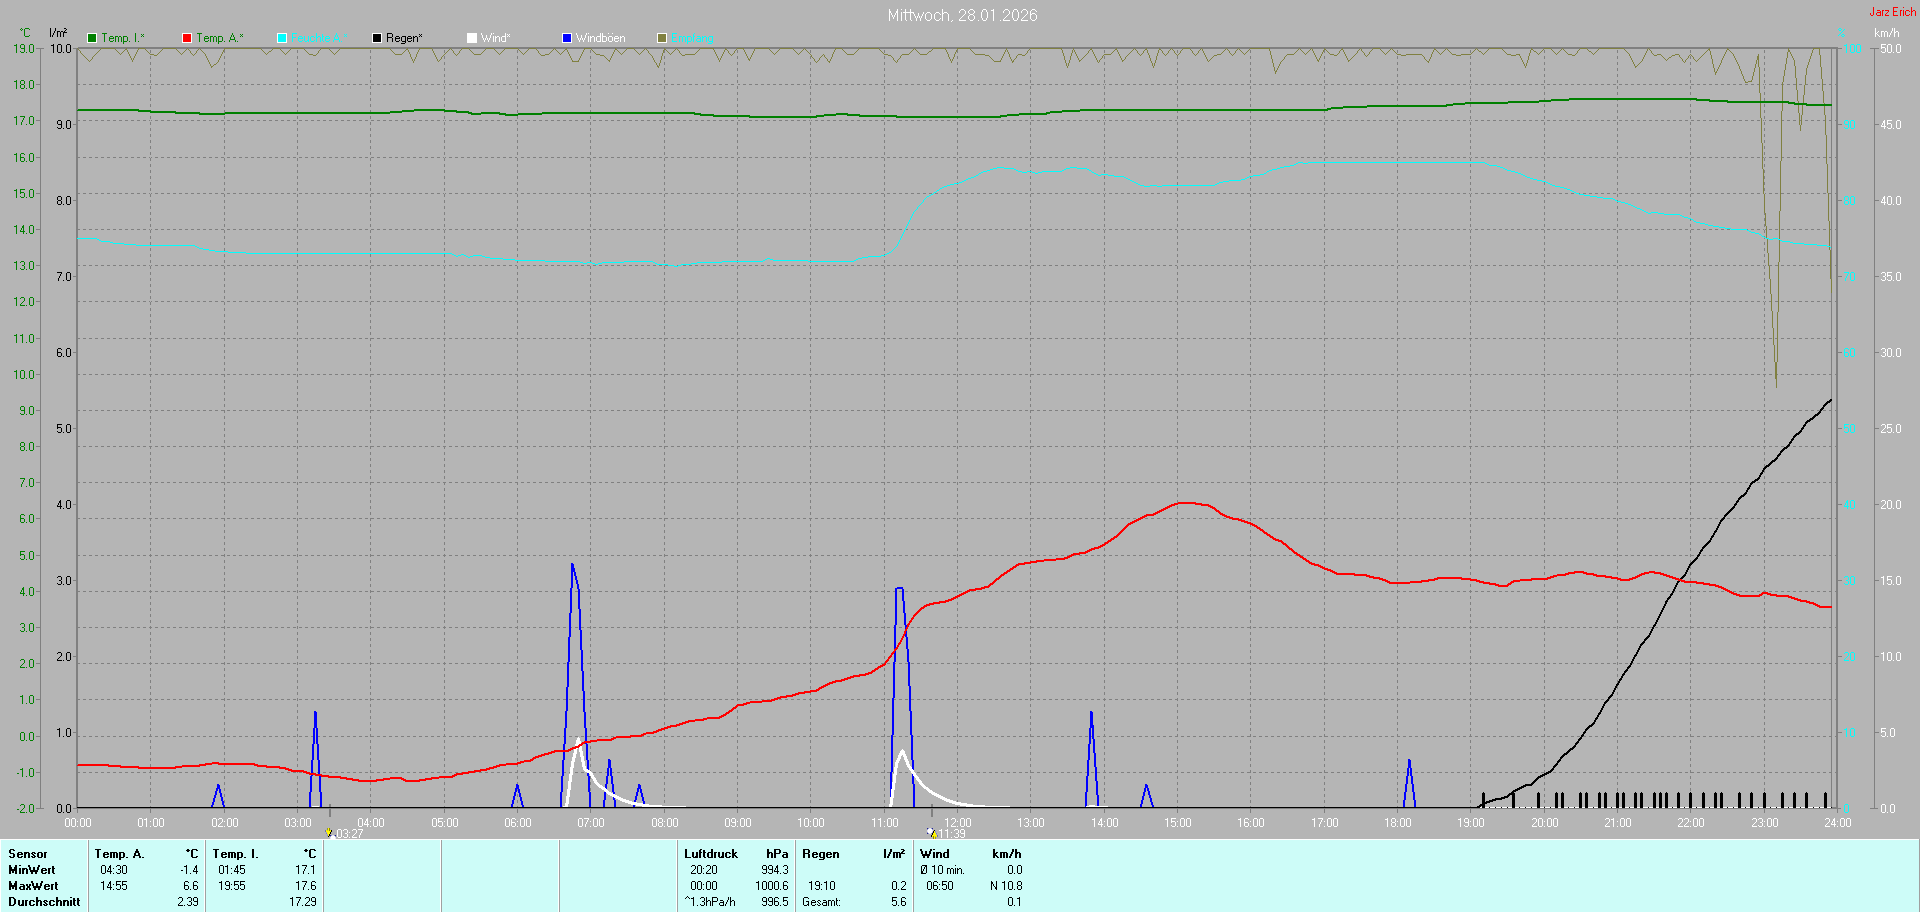Image resolution: width=1920 pixels, height=912 pixels.
Task: Click the cyan Feuchte A. legend swatch
Action: (x=282, y=38)
